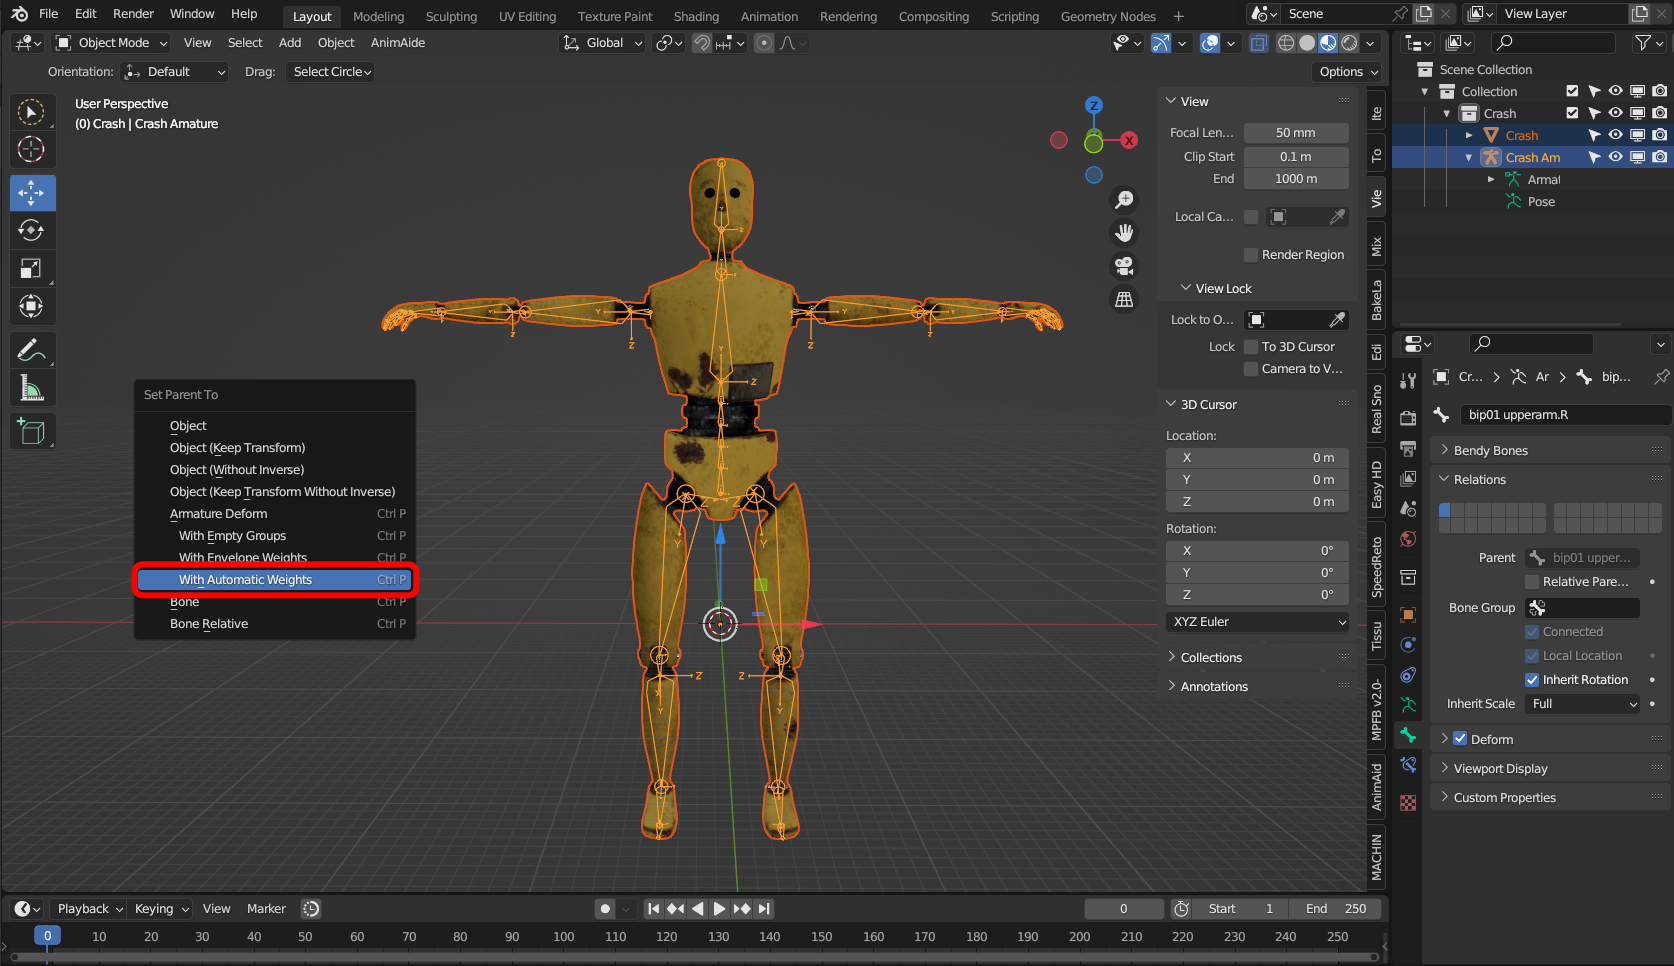Open the XYZ Euler rotation mode dropdown
Screen dimensions: 1674x966
pos(1259,622)
